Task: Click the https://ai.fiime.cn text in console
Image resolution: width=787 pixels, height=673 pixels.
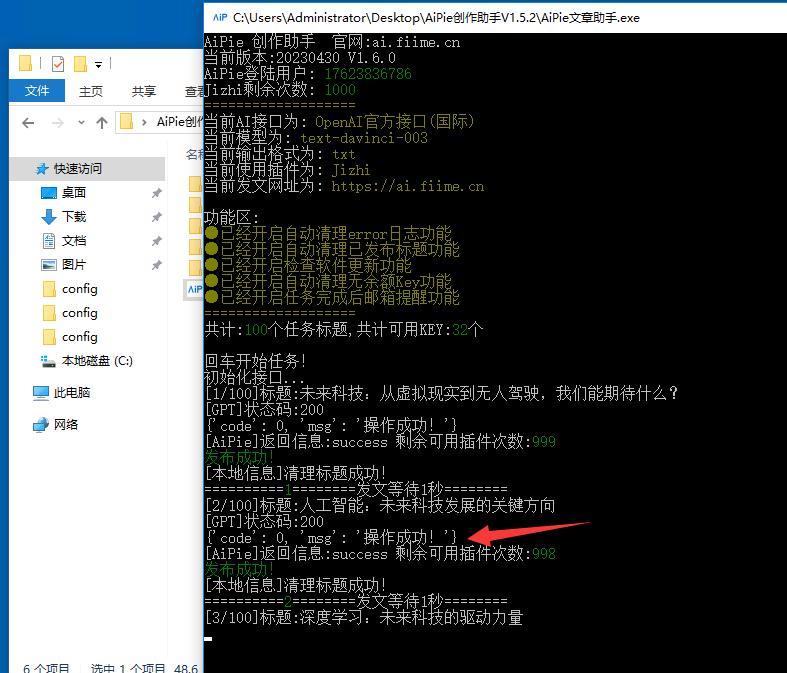Action: click(x=408, y=187)
